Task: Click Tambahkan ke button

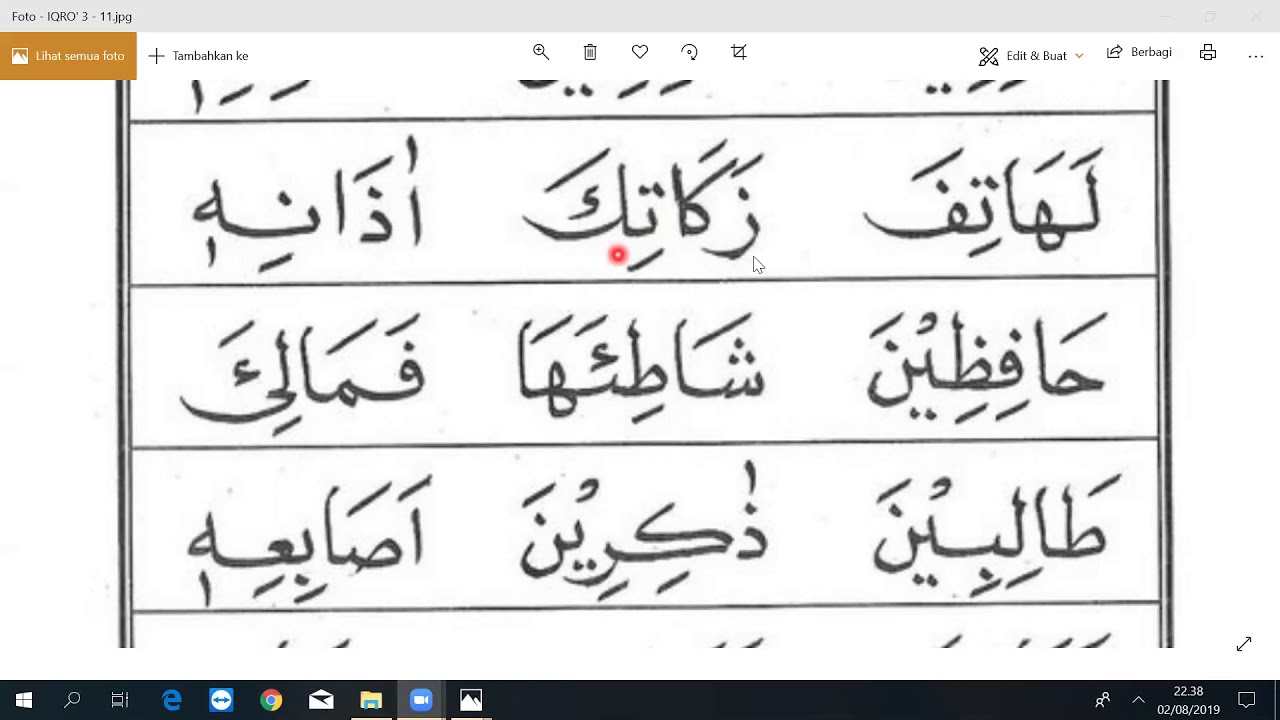Action: [x=198, y=56]
